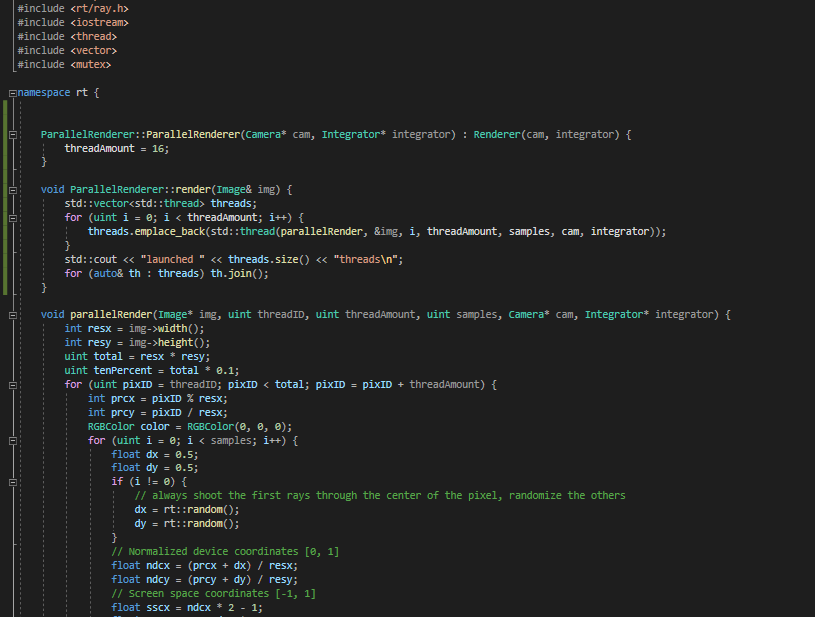Click the Image& img parameter in render

click(x=248, y=190)
